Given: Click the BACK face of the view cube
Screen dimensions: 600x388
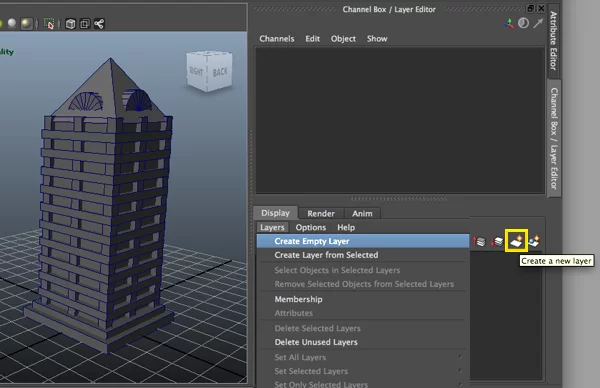Looking at the screenshot, I should [220, 72].
